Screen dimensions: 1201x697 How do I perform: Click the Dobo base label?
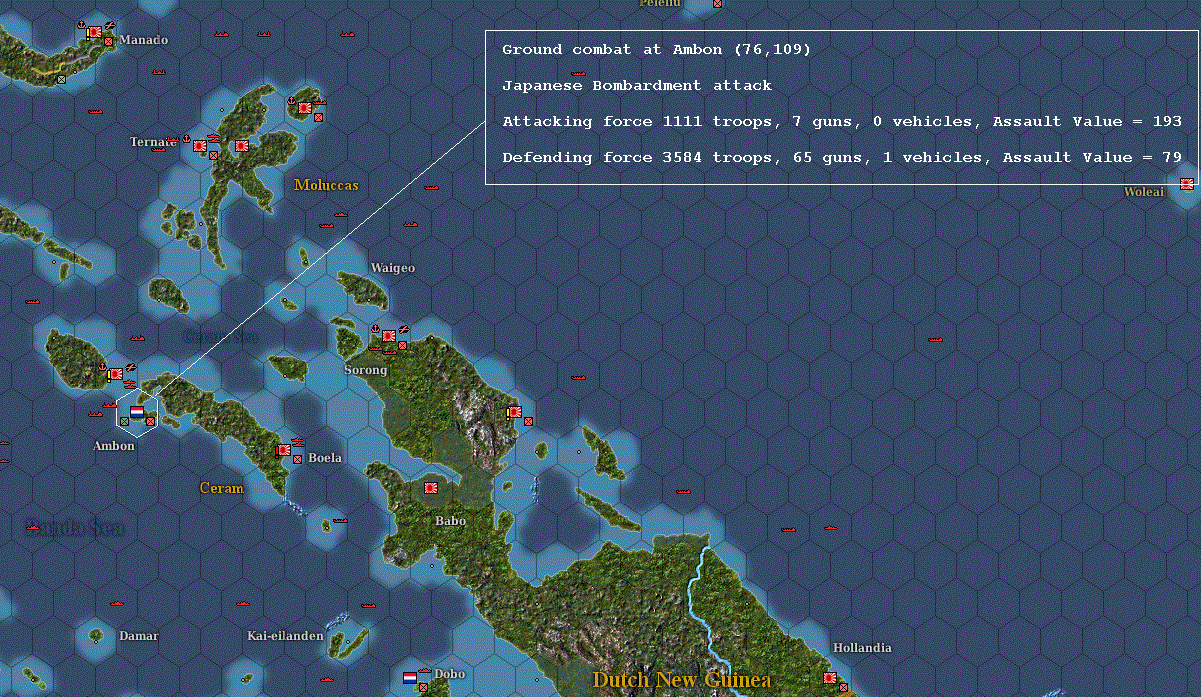pyautogui.click(x=449, y=674)
